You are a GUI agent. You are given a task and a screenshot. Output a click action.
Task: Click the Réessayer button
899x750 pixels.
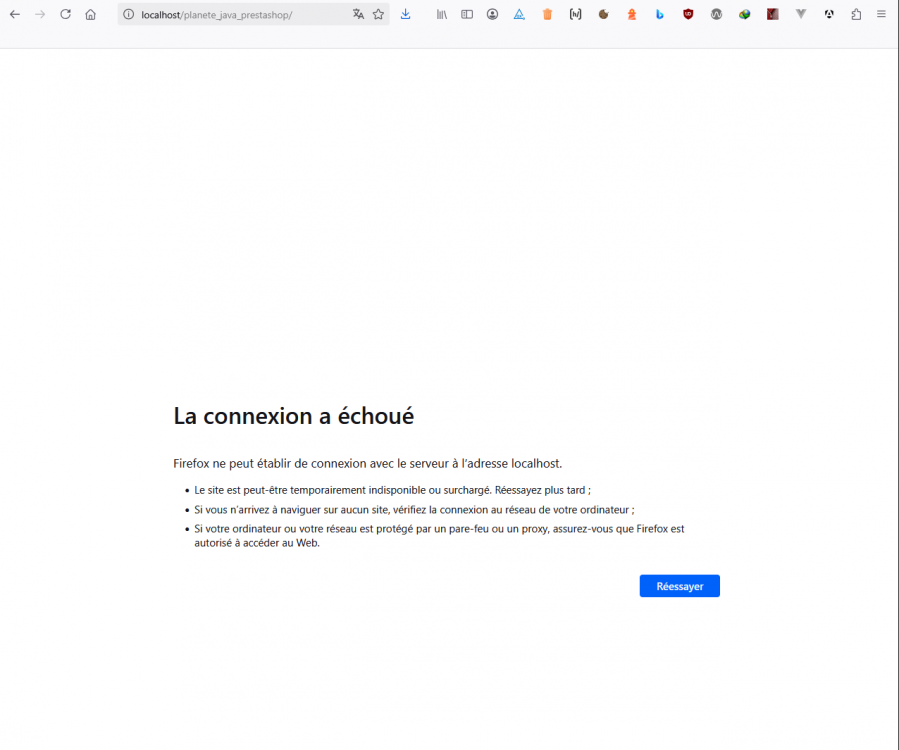pyautogui.click(x=679, y=586)
